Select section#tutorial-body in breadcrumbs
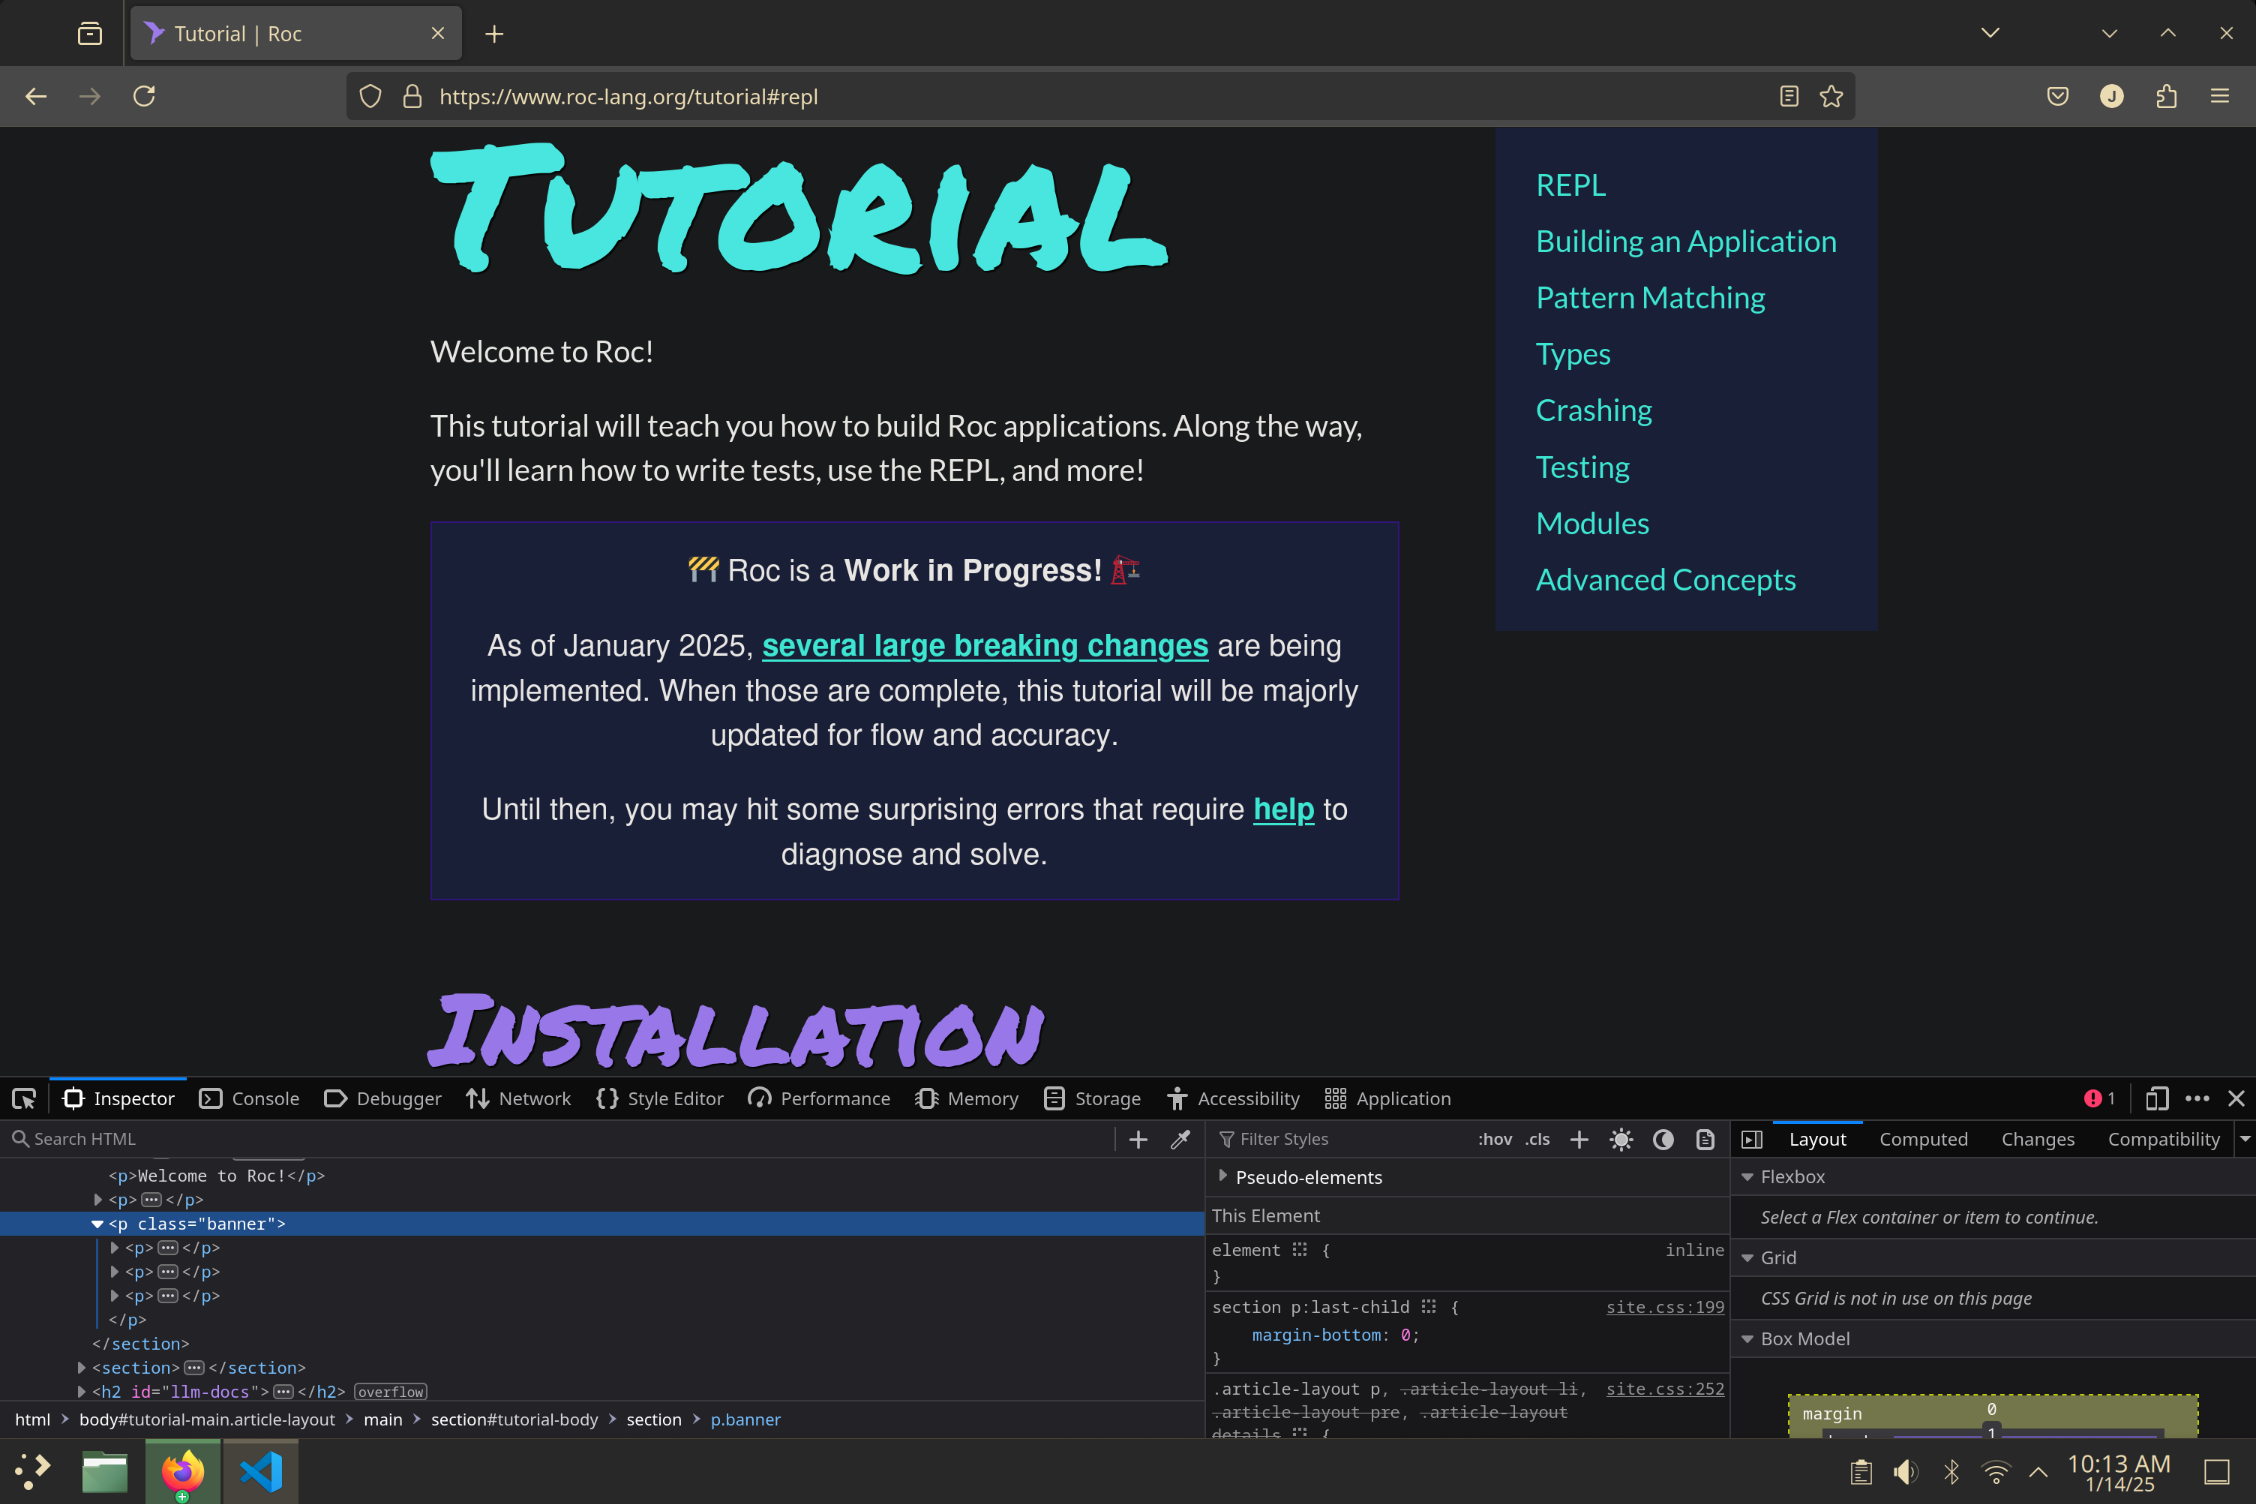 click(x=514, y=1421)
